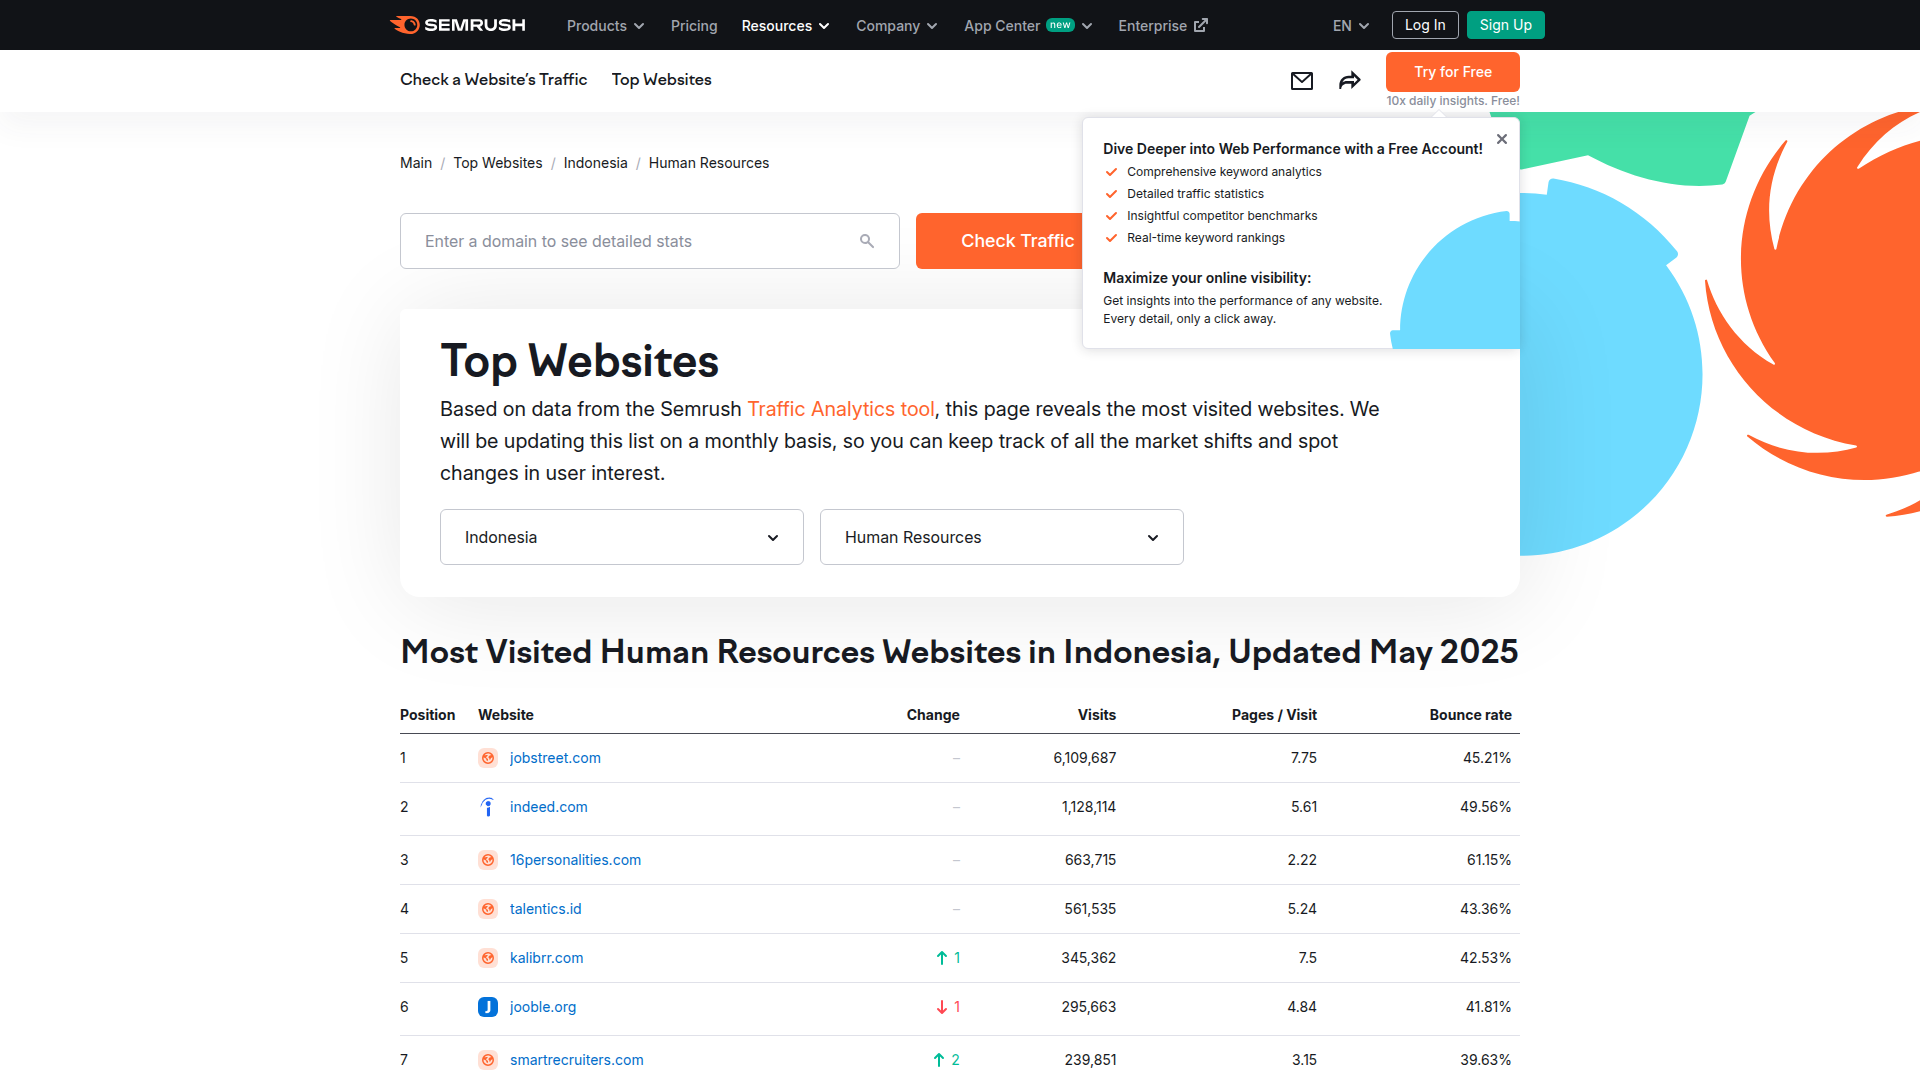Expand the Company menu
The width and height of the screenshot is (1920, 1080).
coord(896,26)
